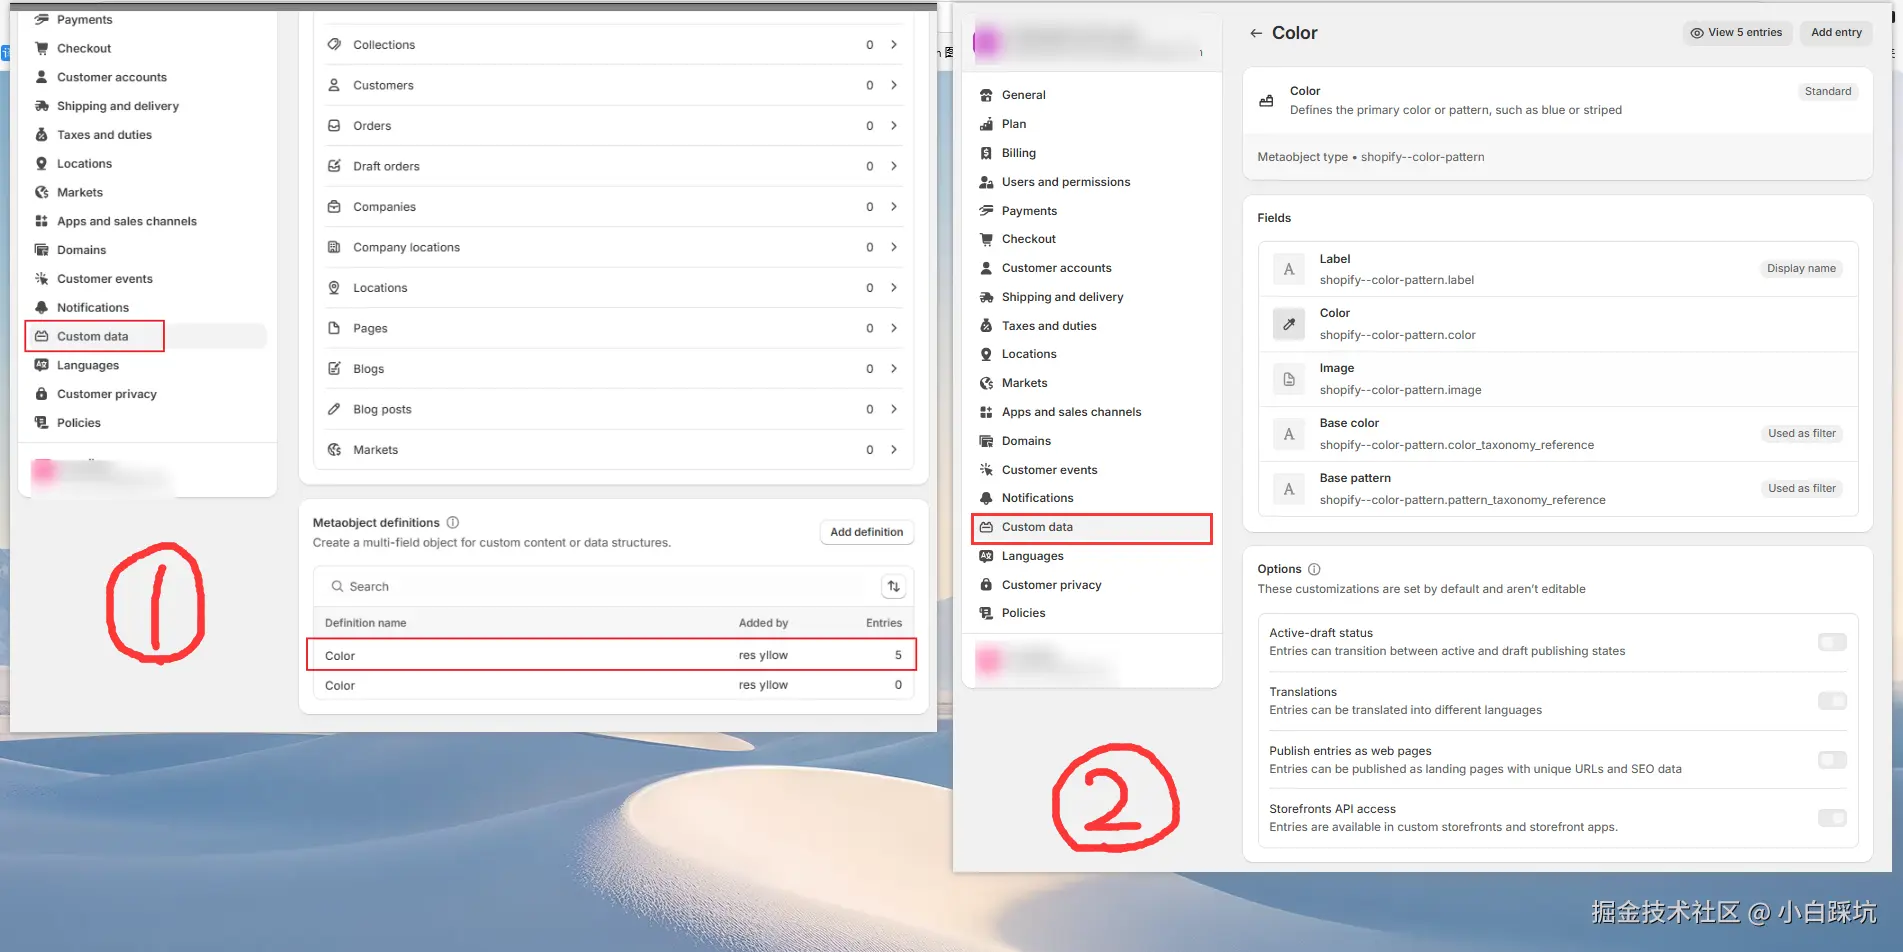Click the color picker icon of the Color field
This screenshot has height=952, width=1903.
[x=1289, y=324]
